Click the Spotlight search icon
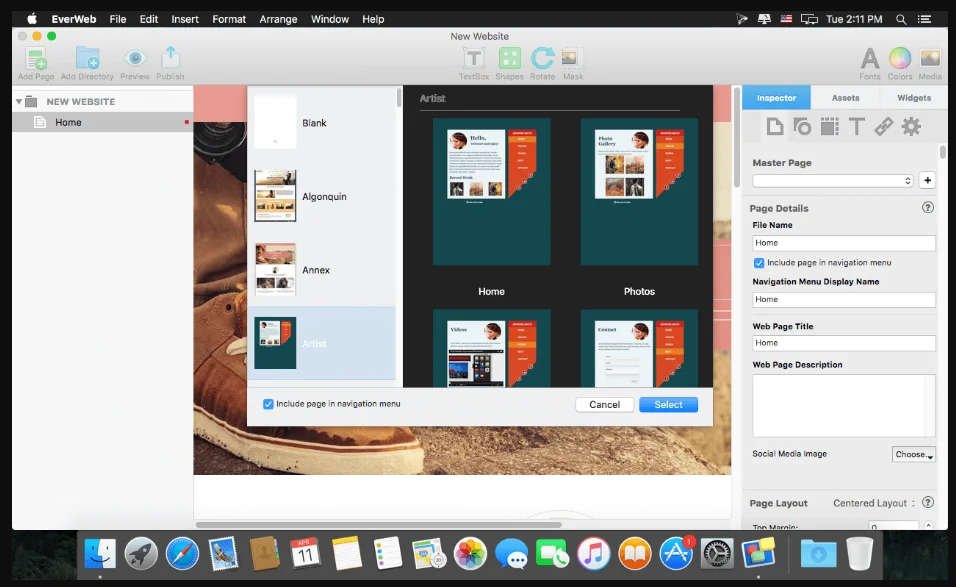Image resolution: width=956 pixels, height=587 pixels. tap(901, 19)
